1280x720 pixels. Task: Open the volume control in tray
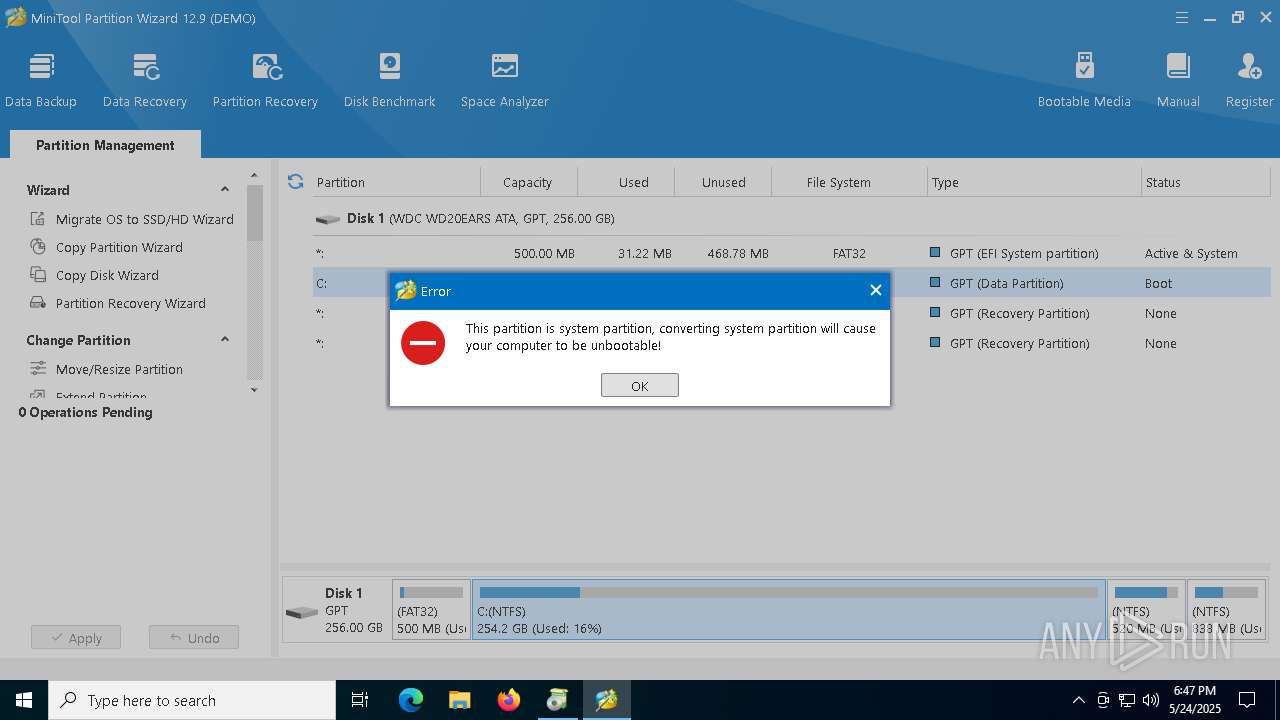1151,700
